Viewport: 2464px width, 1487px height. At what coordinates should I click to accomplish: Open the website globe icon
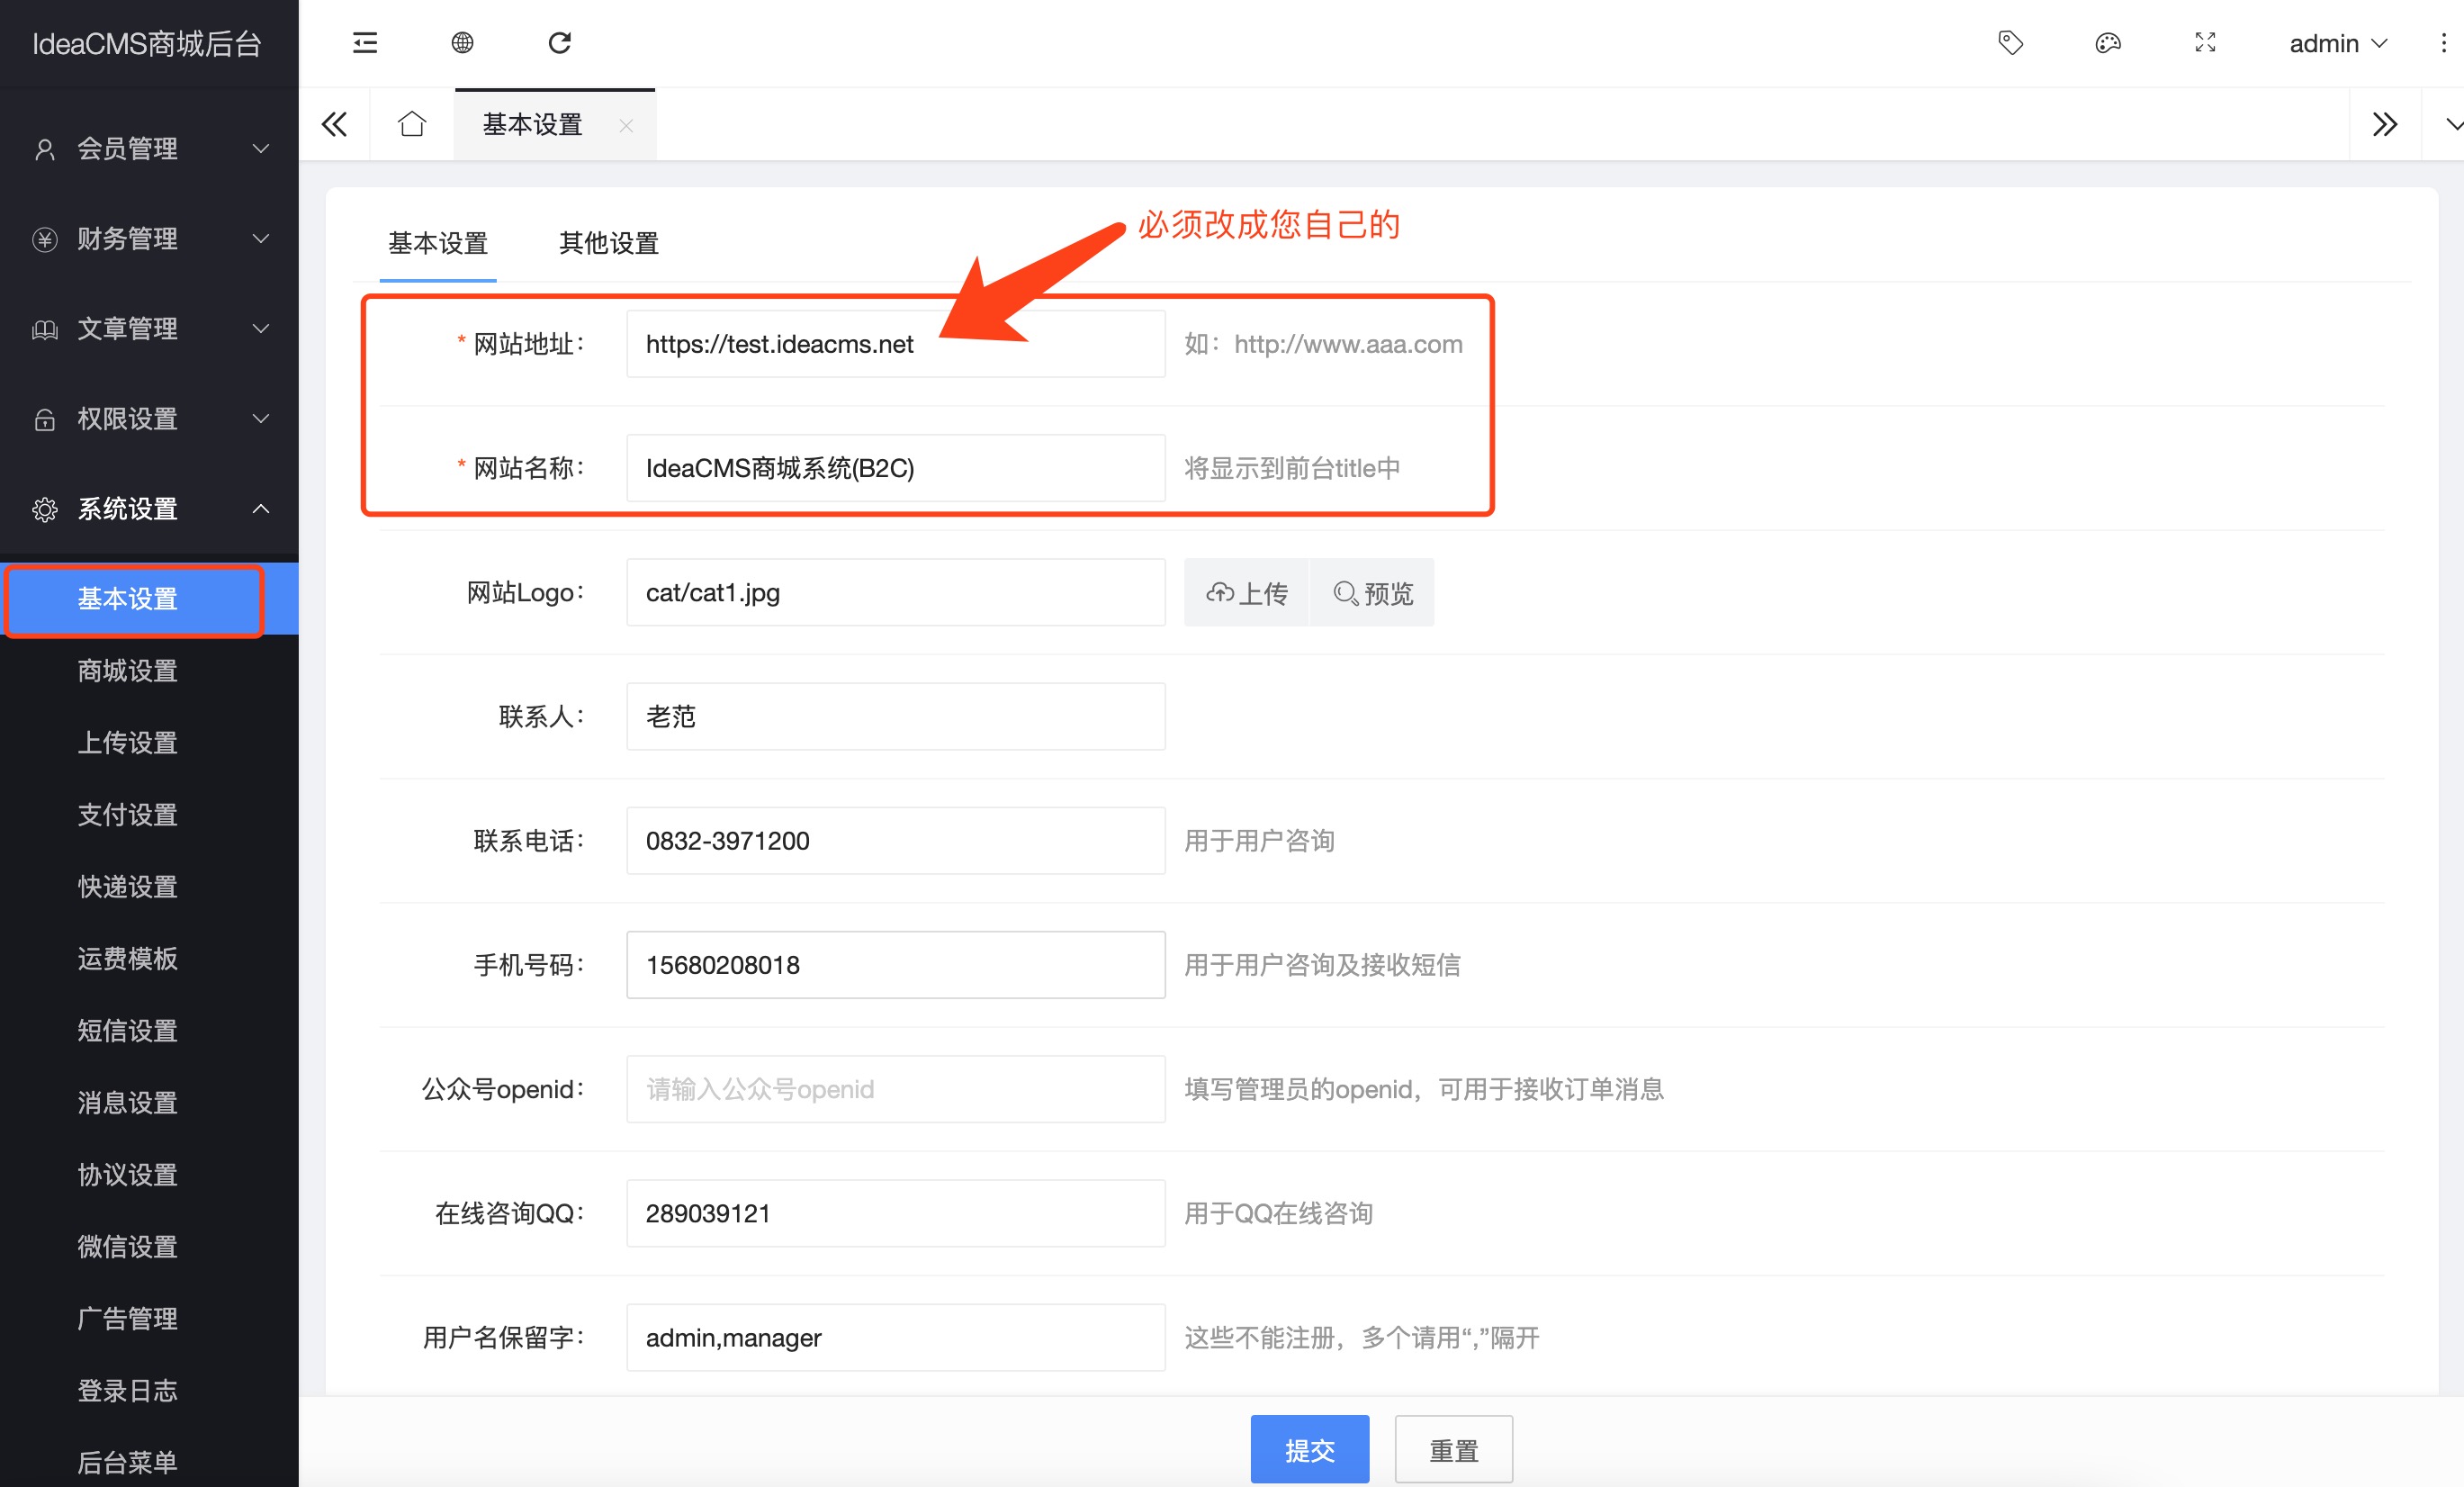[x=462, y=43]
